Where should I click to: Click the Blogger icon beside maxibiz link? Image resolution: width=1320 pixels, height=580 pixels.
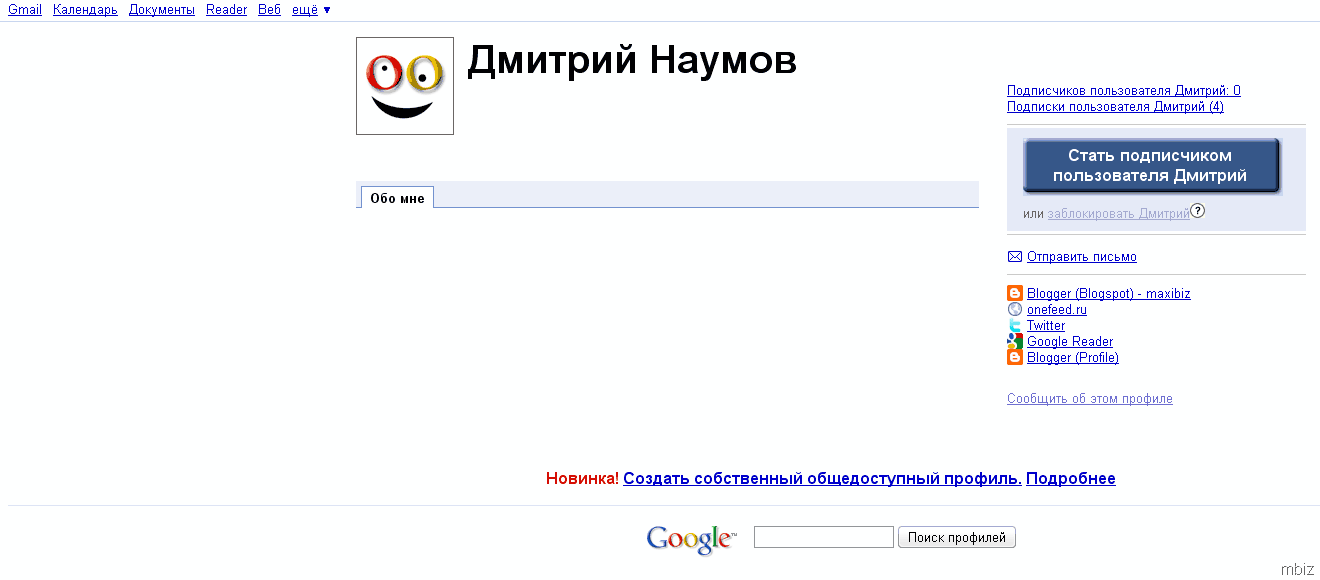click(x=1015, y=294)
